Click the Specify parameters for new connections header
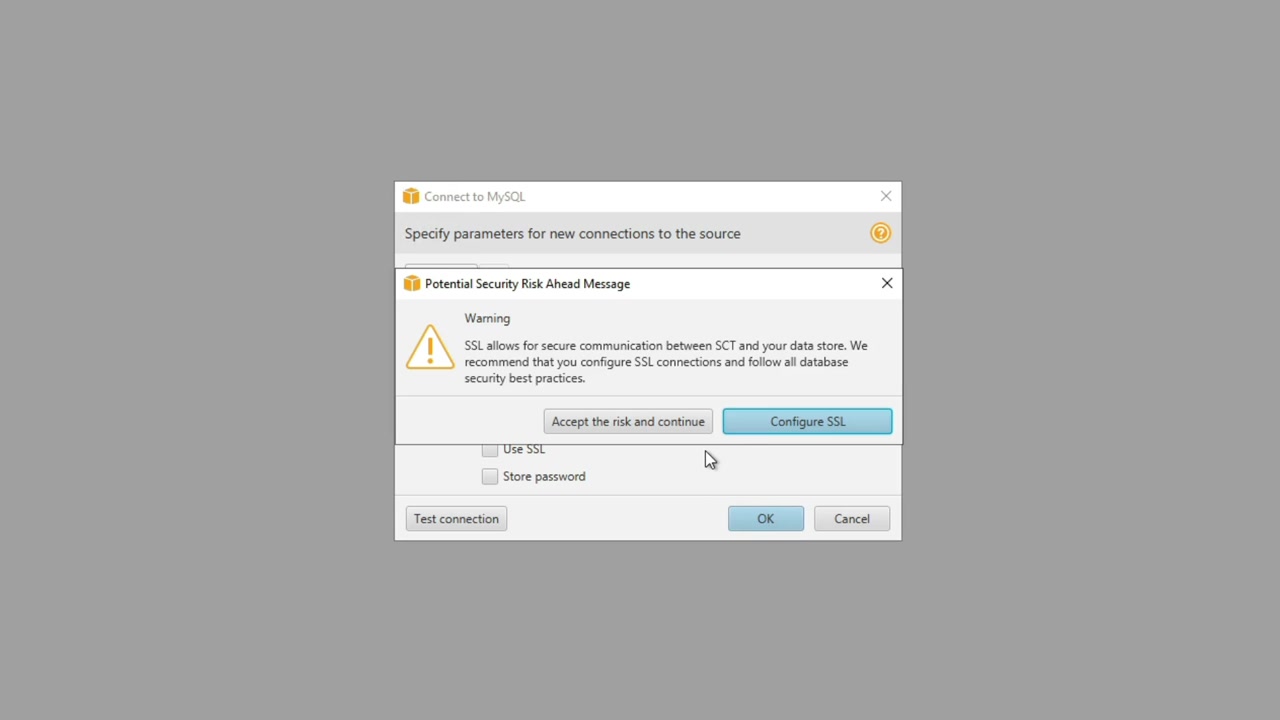This screenshot has width=1280, height=720. point(572,234)
